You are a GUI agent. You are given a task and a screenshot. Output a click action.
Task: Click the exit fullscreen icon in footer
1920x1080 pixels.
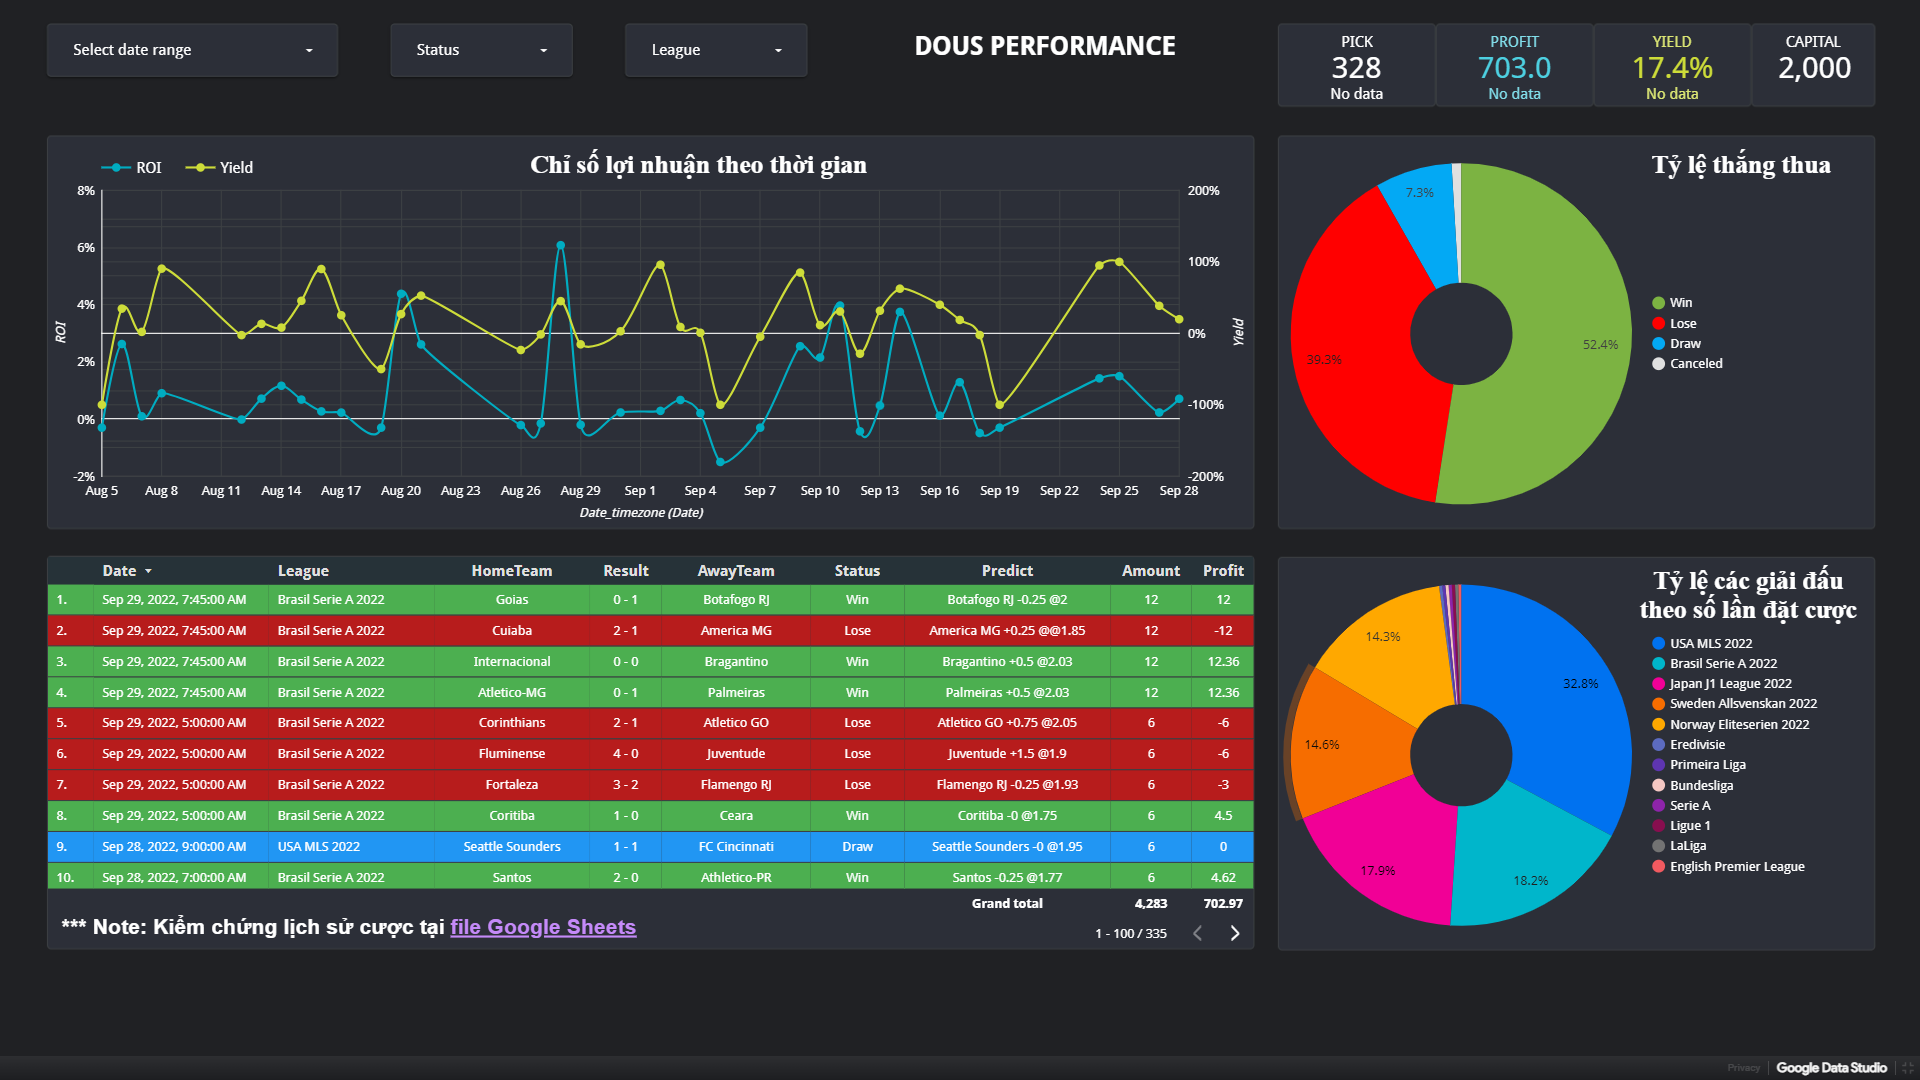(x=1907, y=1068)
